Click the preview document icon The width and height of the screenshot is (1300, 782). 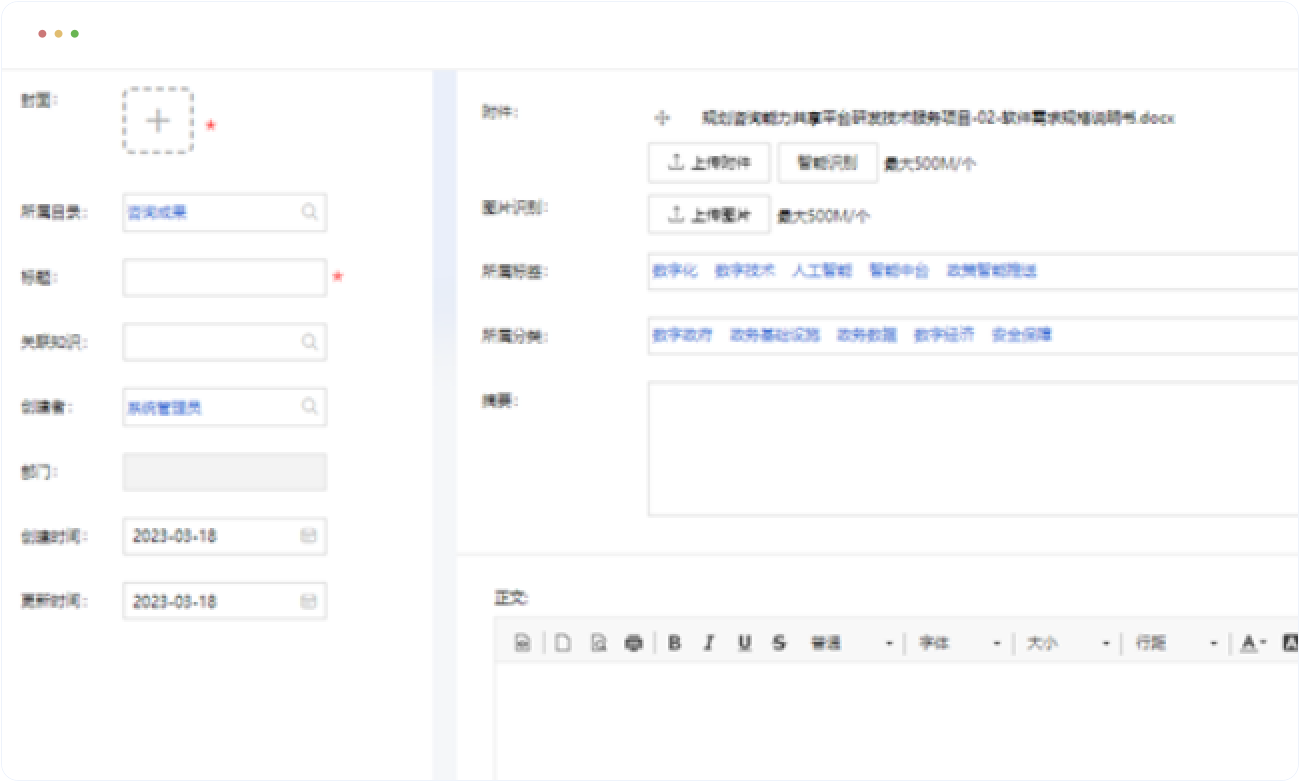[598, 643]
